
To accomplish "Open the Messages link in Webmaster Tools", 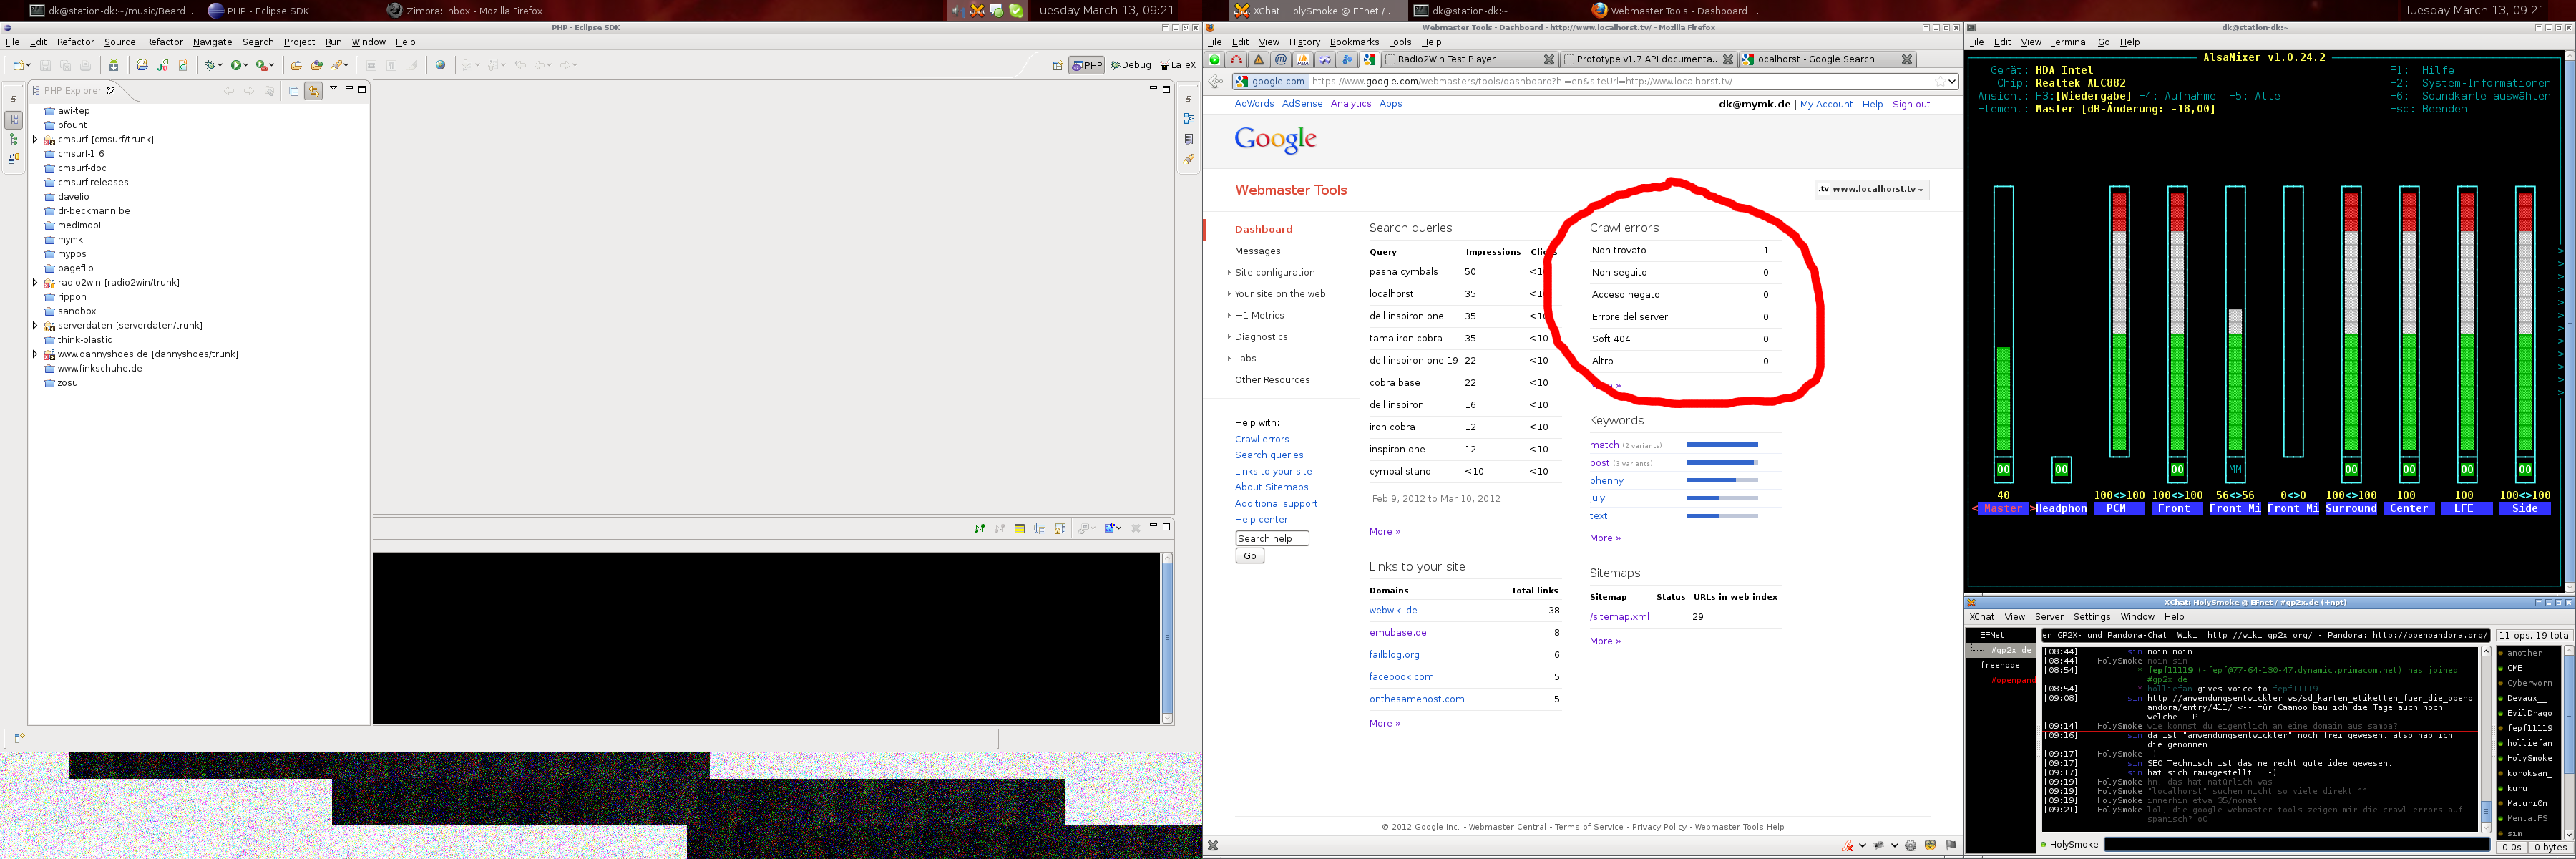I will [1257, 251].
